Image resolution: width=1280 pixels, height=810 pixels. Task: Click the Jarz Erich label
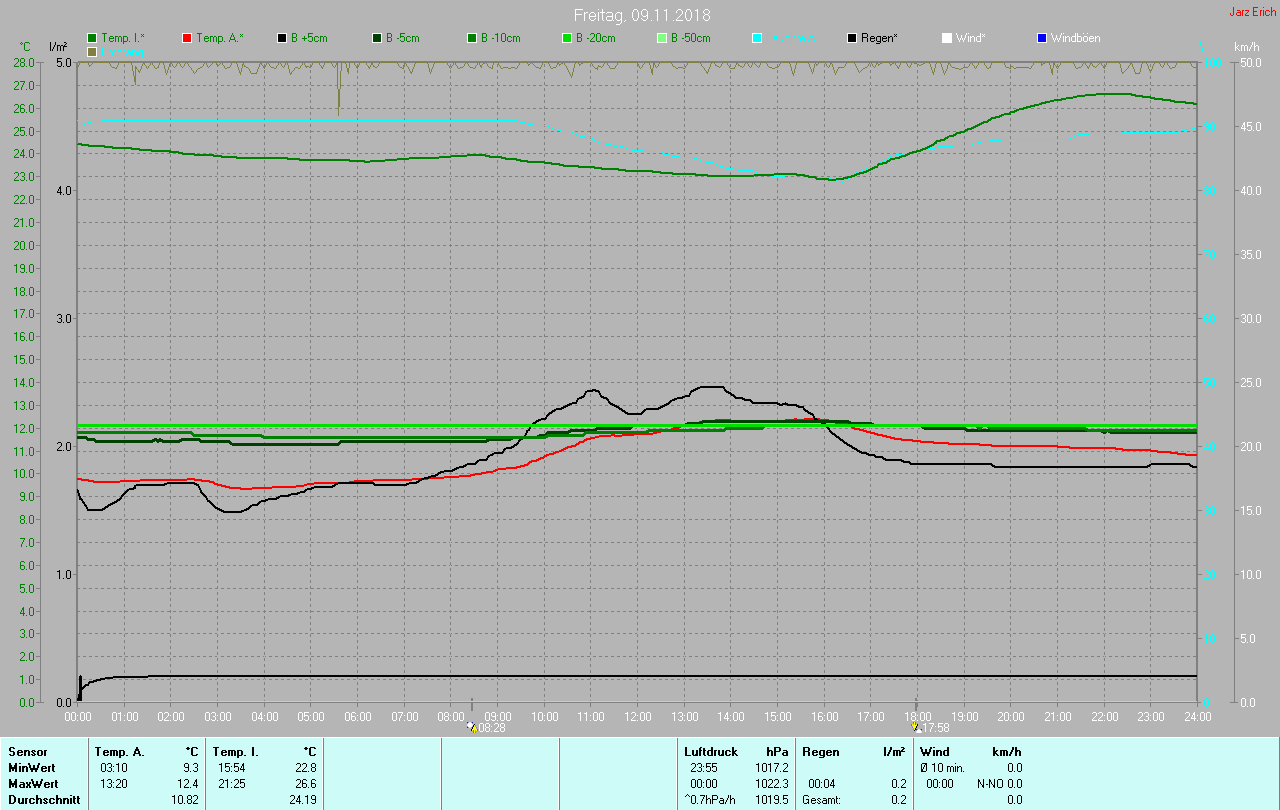[1252, 12]
